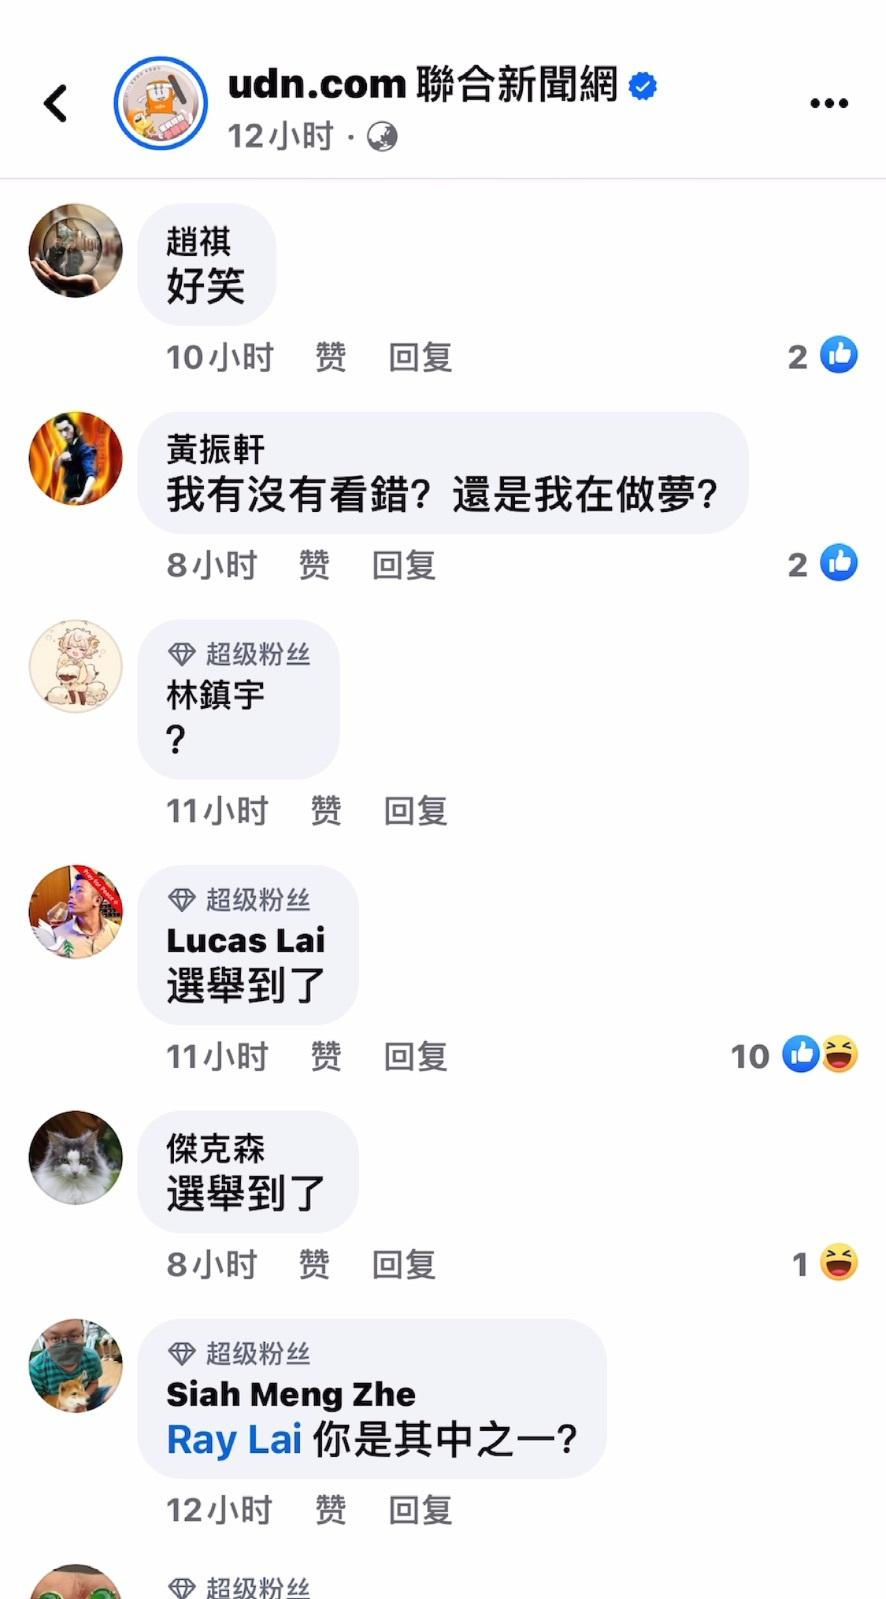Reply to 趙祺's comment via 回复
Screen dimensions: 886x1599
pos(420,357)
